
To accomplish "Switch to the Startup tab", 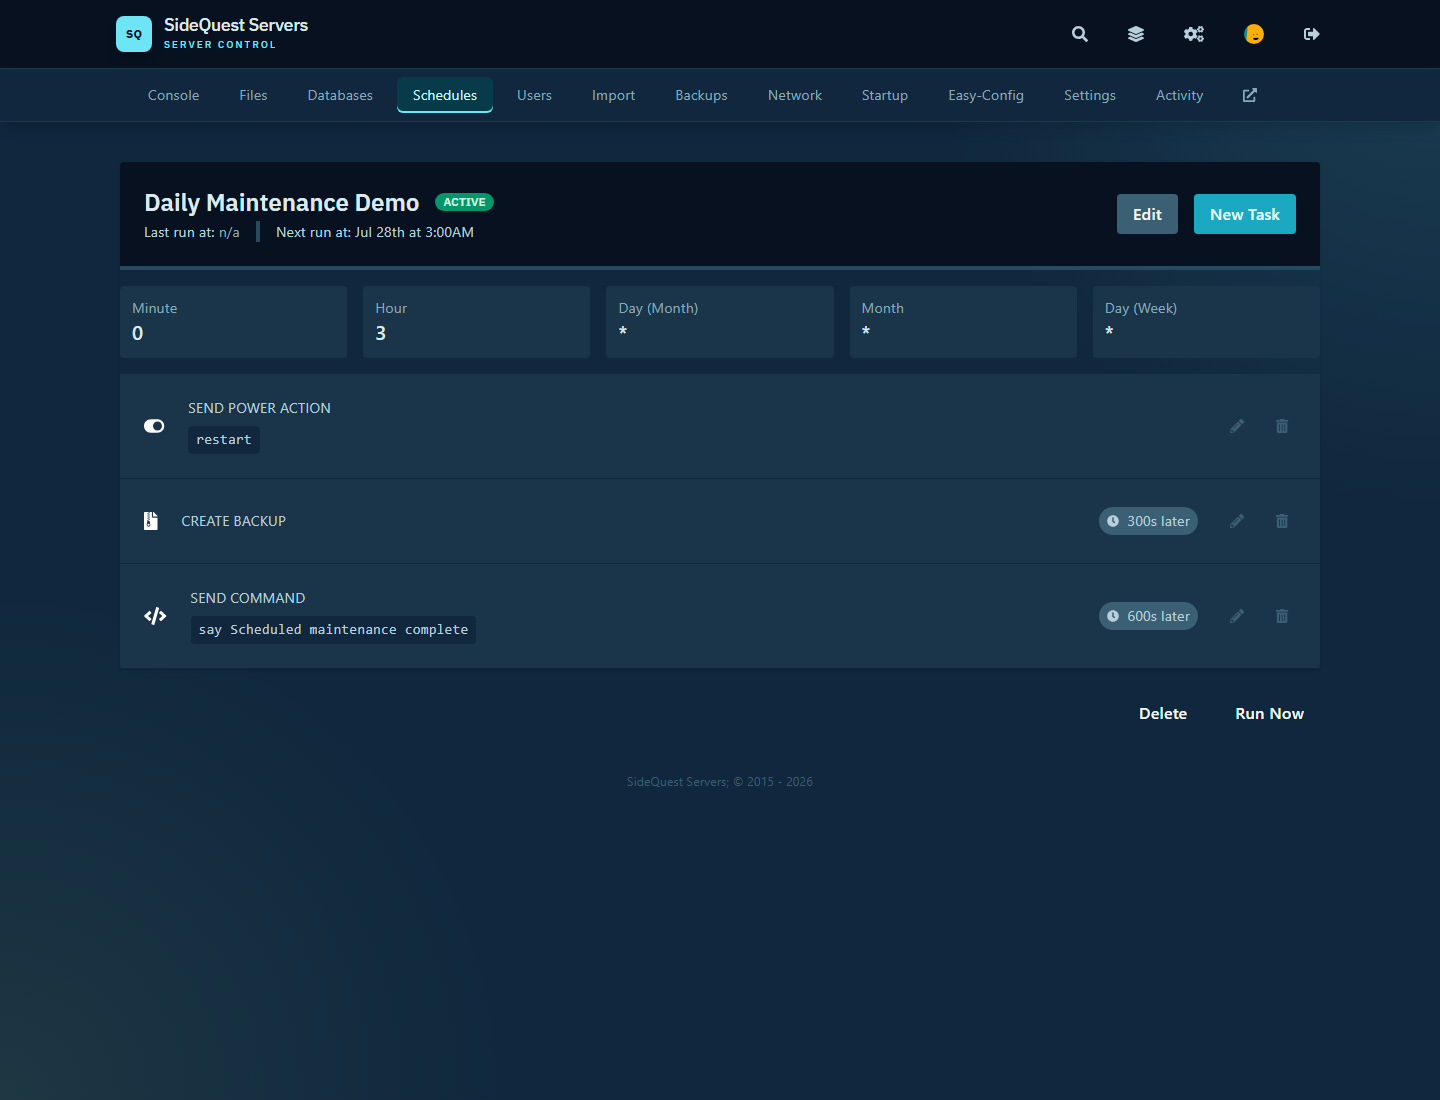I will (x=885, y=95).
